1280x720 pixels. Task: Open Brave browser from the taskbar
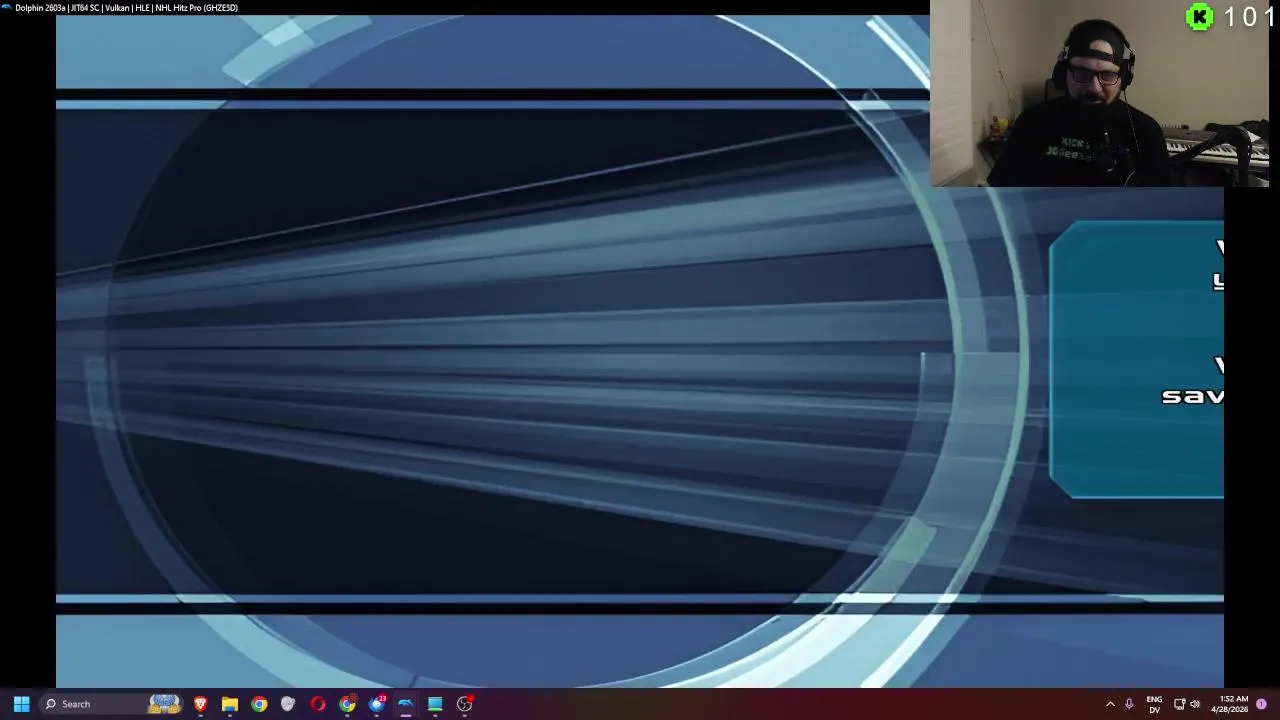tap(200, 704)
